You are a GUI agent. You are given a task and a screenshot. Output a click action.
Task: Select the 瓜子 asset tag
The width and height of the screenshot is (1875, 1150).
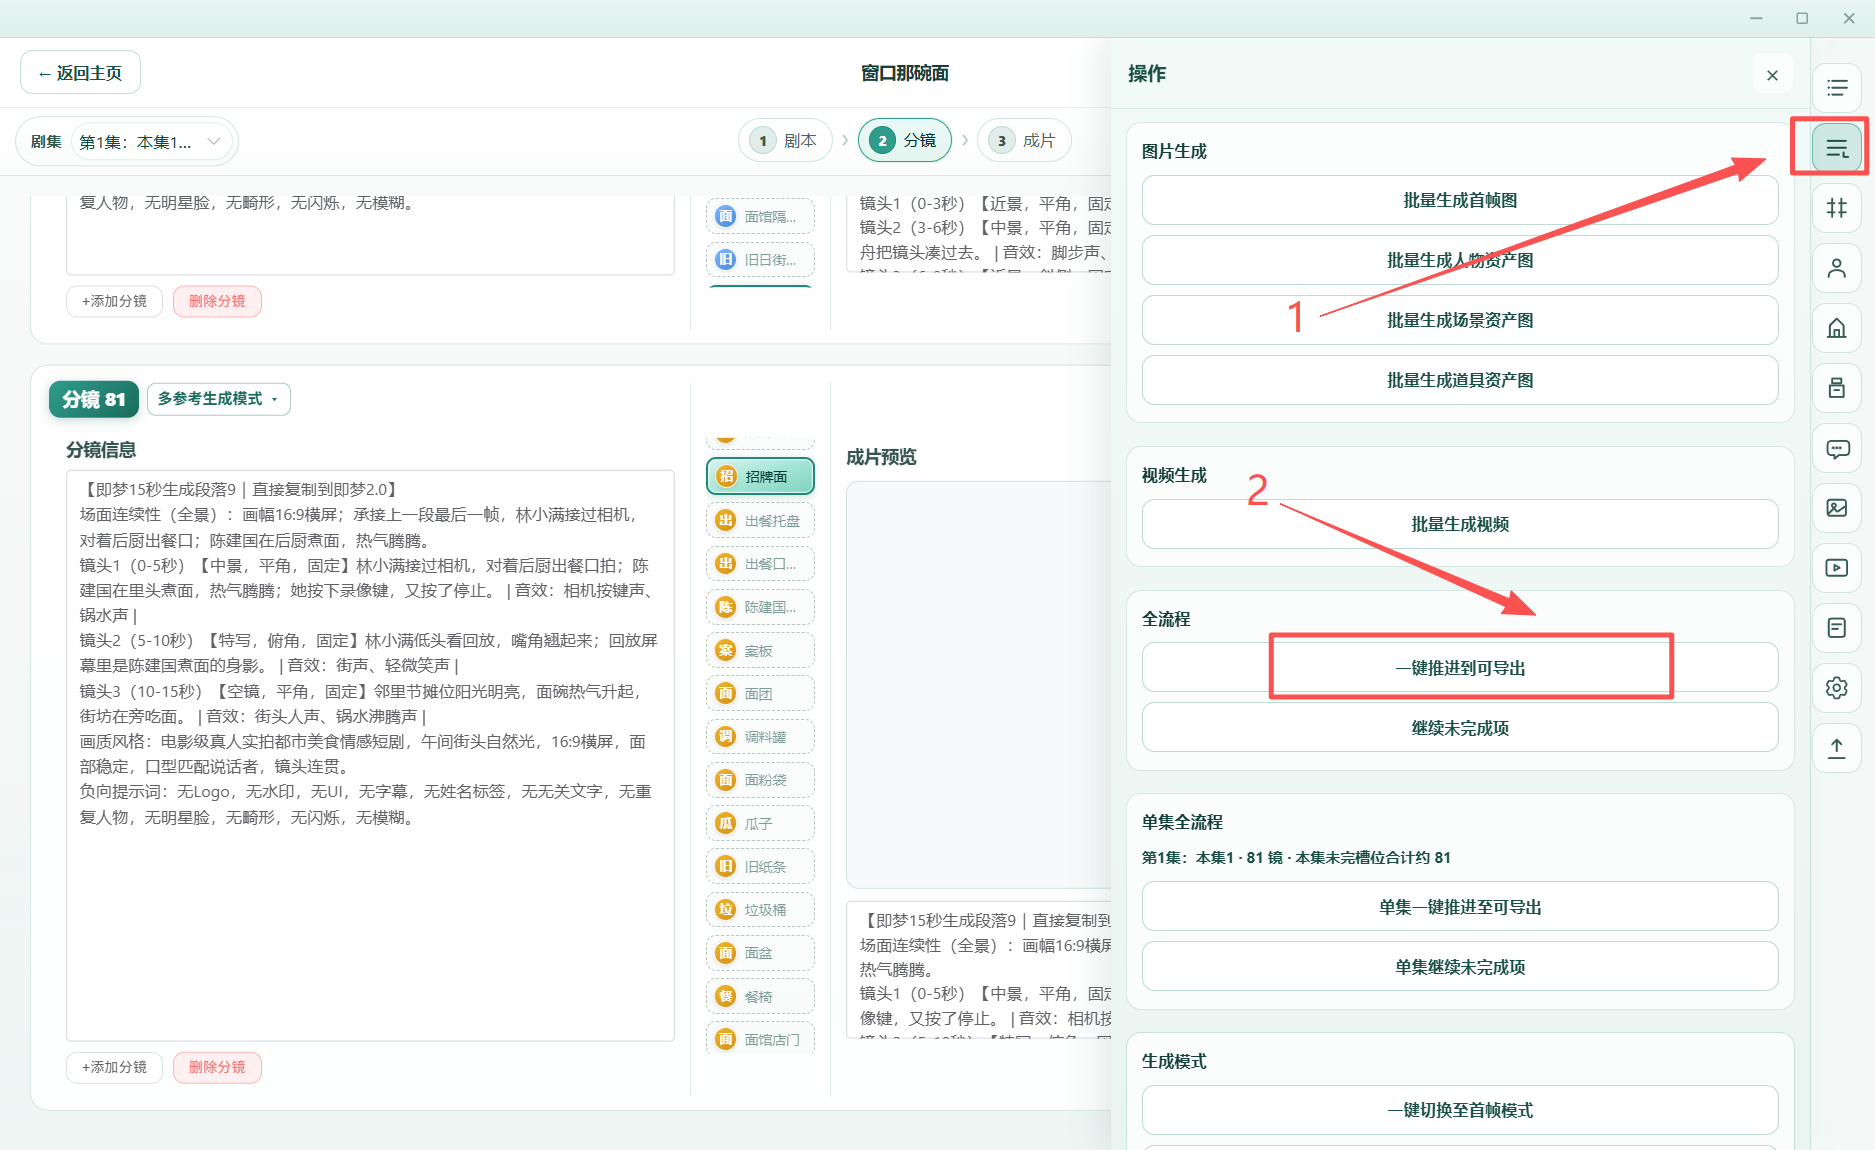[760, 823]
